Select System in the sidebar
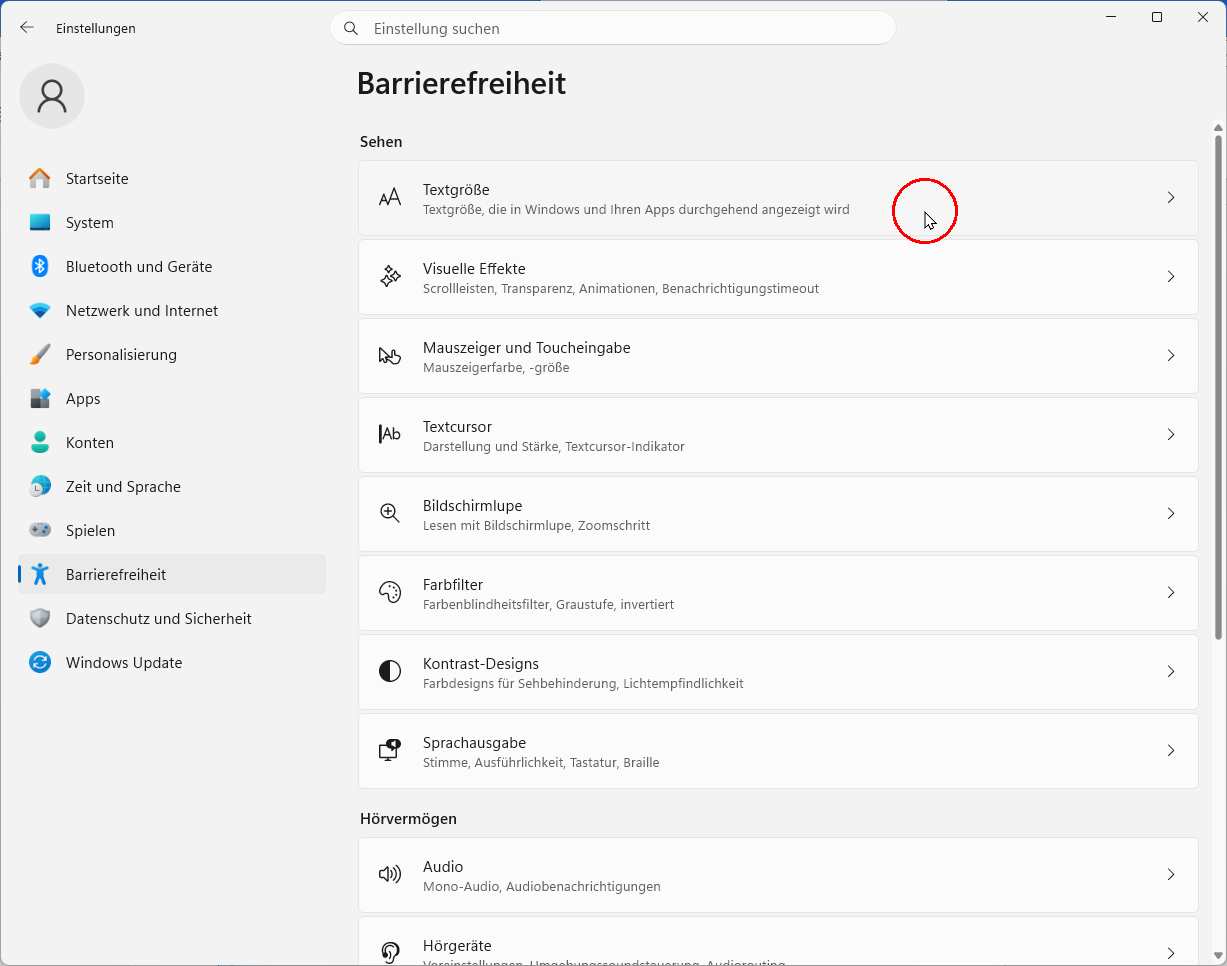The width and height of the screenshot is (1227, 966). 172,223
